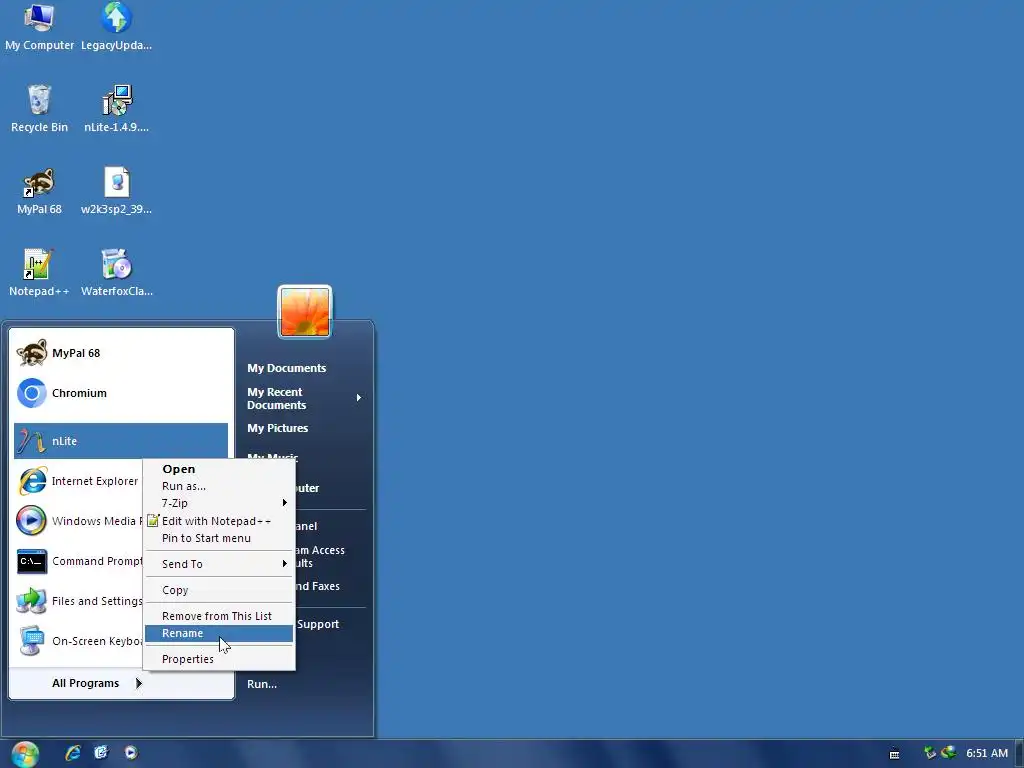Image resolution: width=1024 pixels, height=768 pixels.
Task: Choose Run as... in the context menu
Action: [219, 486]
